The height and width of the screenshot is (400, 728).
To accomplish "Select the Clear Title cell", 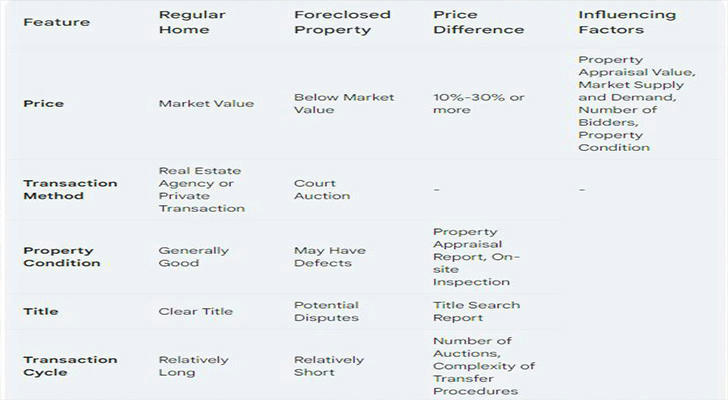I will [x=195, y=311].
